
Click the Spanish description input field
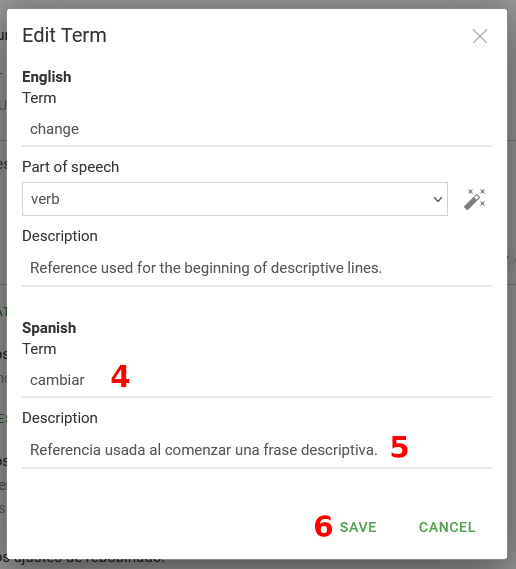pos(257,450)
